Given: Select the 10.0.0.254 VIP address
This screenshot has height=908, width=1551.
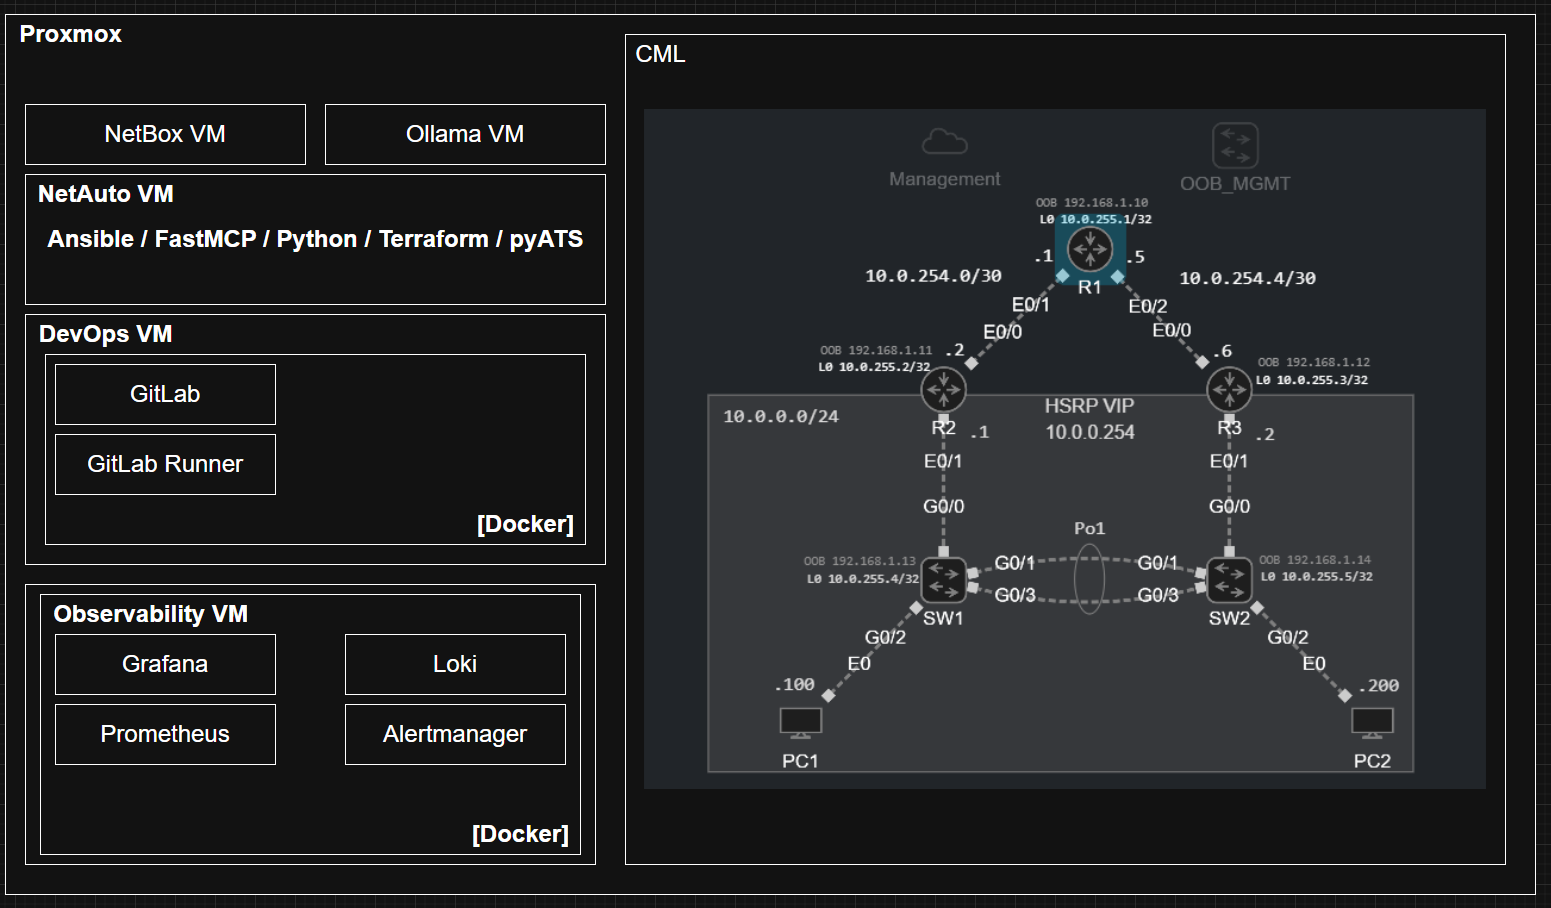Looking at the screenshot, I should pyautogui.click(x=1090, y=432).
